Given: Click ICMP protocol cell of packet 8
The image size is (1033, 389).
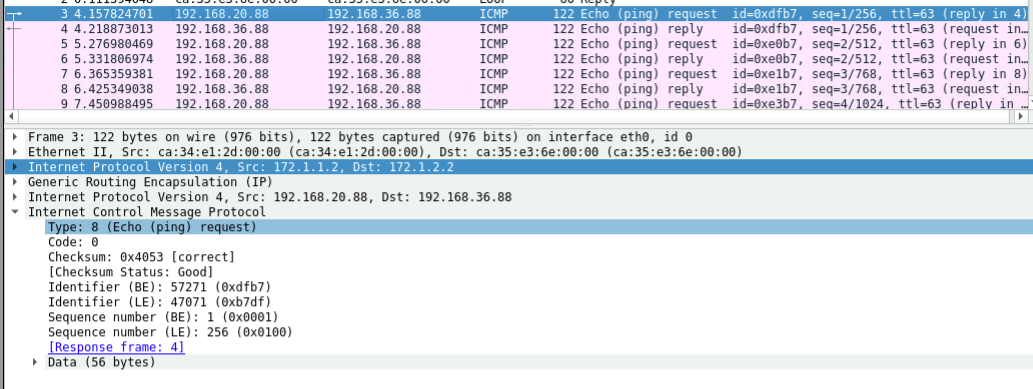Looking at the screenshot, I should pos(494,89).
